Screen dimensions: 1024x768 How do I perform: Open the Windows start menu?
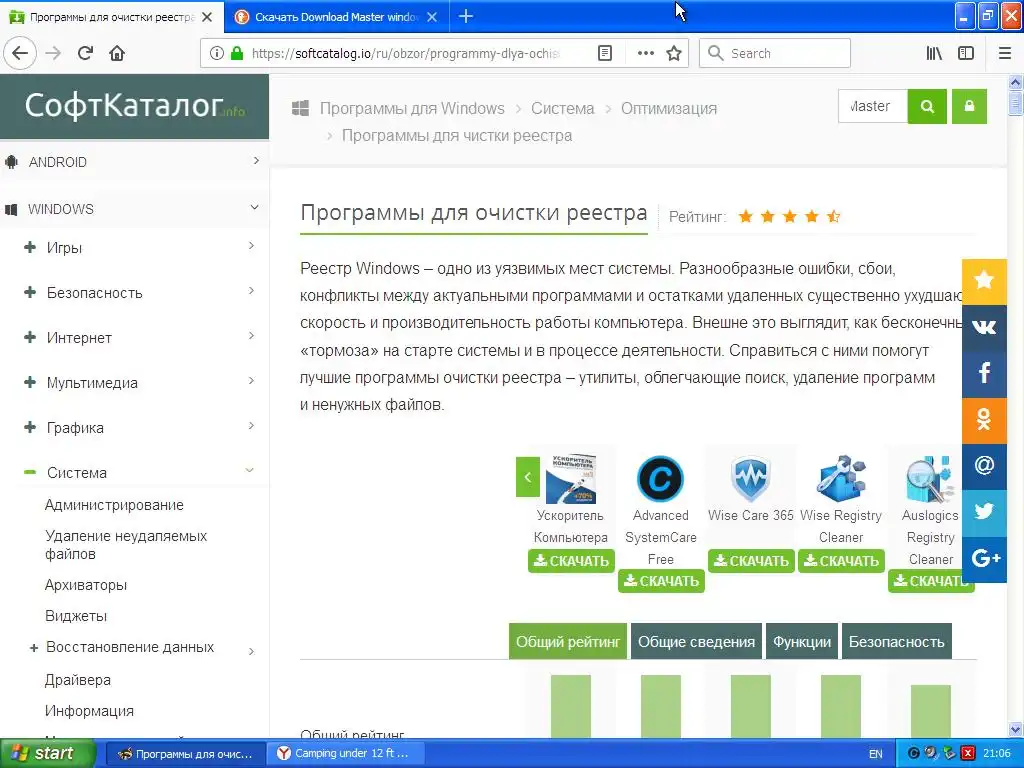(48, 754)
